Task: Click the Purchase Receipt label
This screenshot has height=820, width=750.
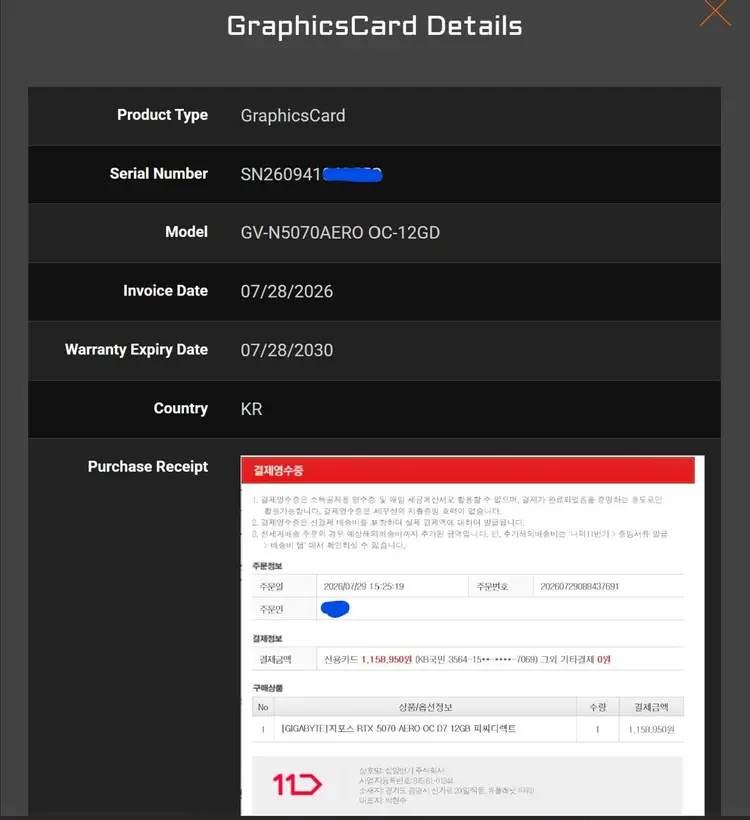Action: pyautogui.click(x=147, y=466)
